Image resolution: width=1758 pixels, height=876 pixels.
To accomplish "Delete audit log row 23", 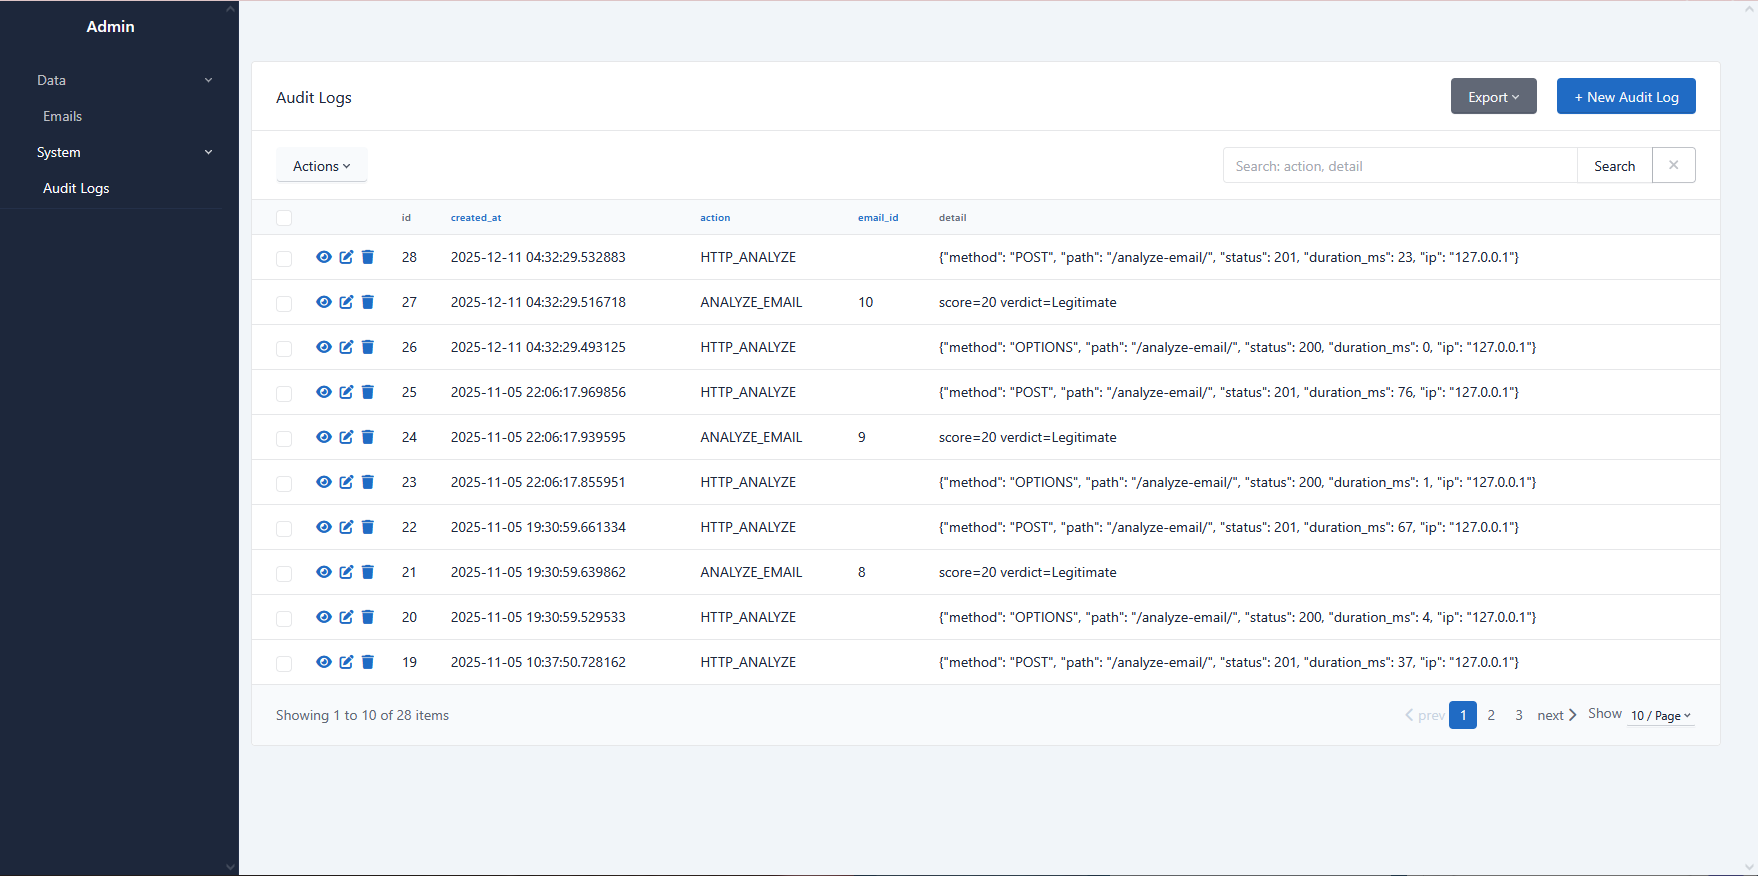I will pos(368,482).
